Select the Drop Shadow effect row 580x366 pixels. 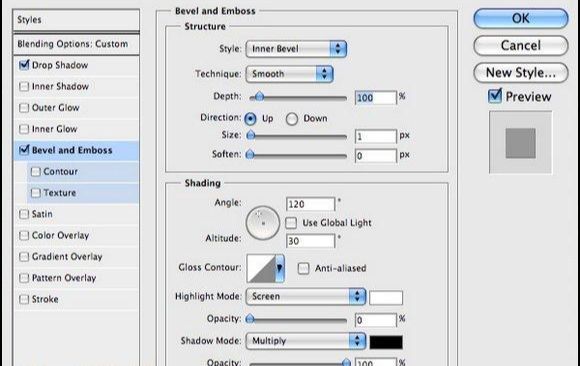click(76, 65)
